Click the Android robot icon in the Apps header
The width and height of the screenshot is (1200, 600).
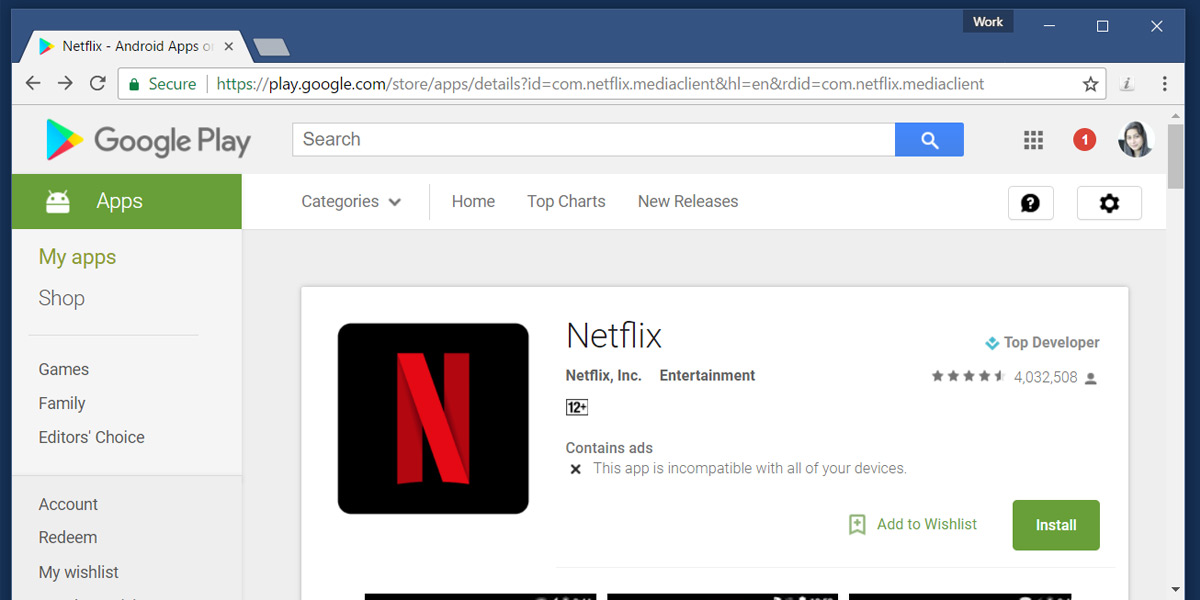point(58,202)
